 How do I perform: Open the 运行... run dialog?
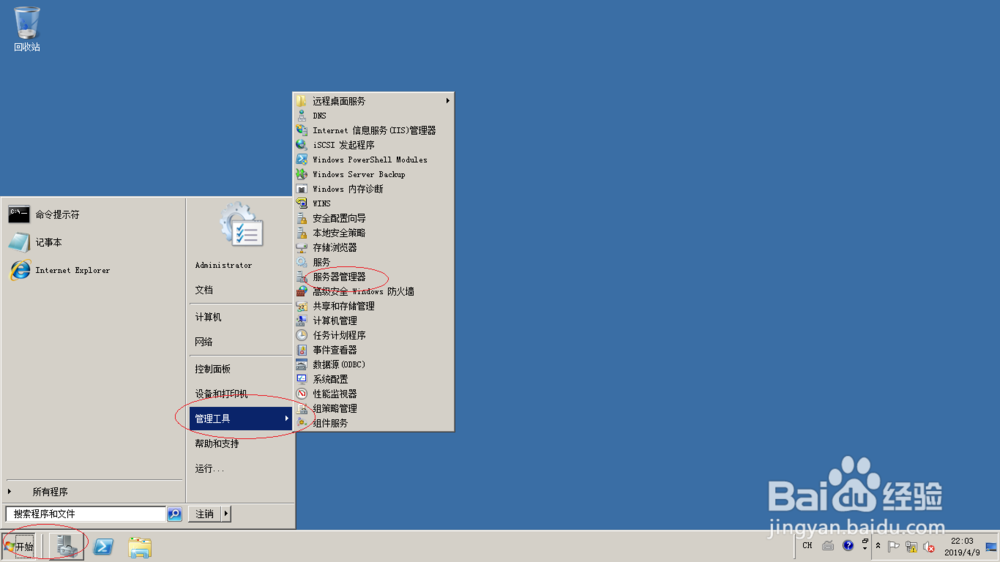(x=240, y=469)
